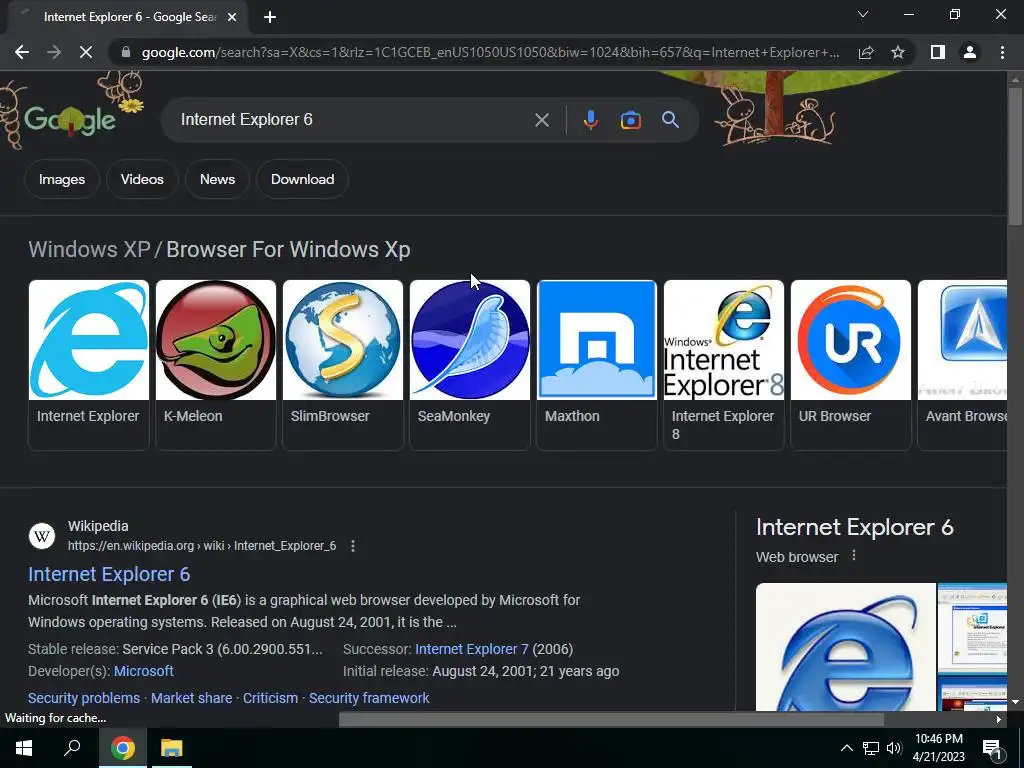1024x768 pixels.
Task: Switch to the Images filter
Action: pos(62,179)
